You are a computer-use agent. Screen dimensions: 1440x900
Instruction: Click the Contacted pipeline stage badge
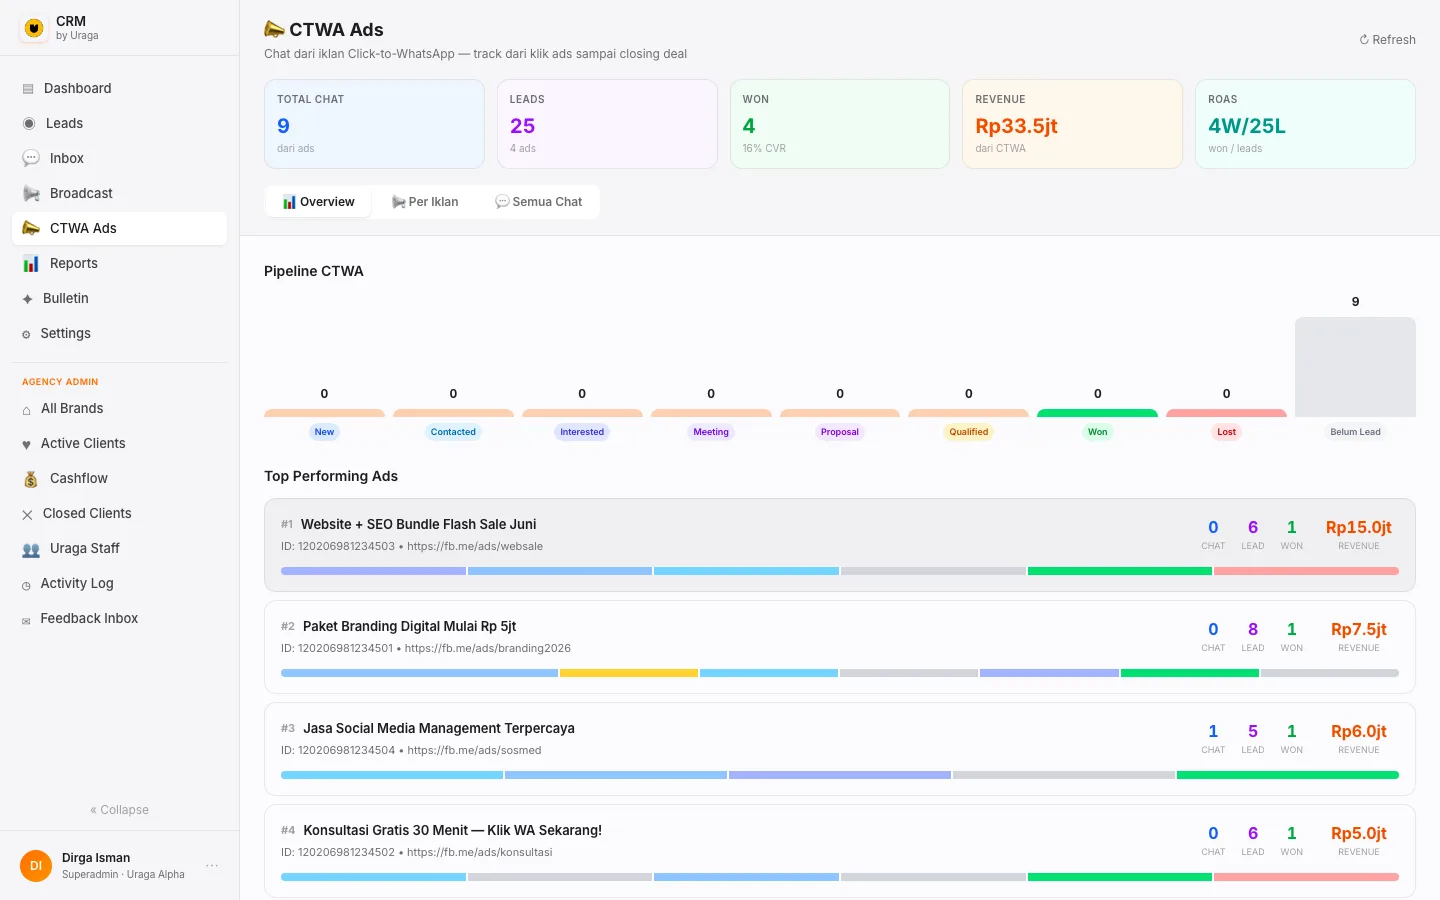point(453,432)
